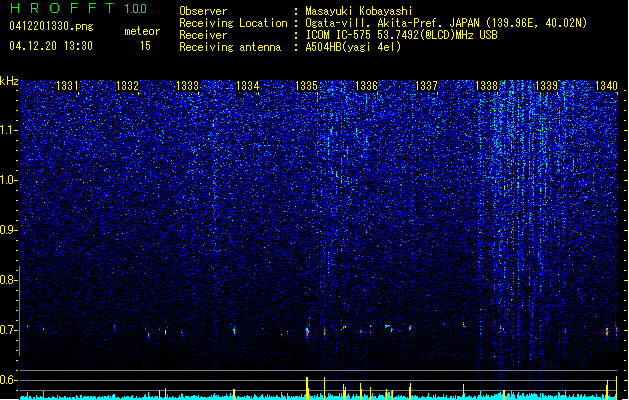
Task: Click the 1337 time marker
Action: [426, 86]
